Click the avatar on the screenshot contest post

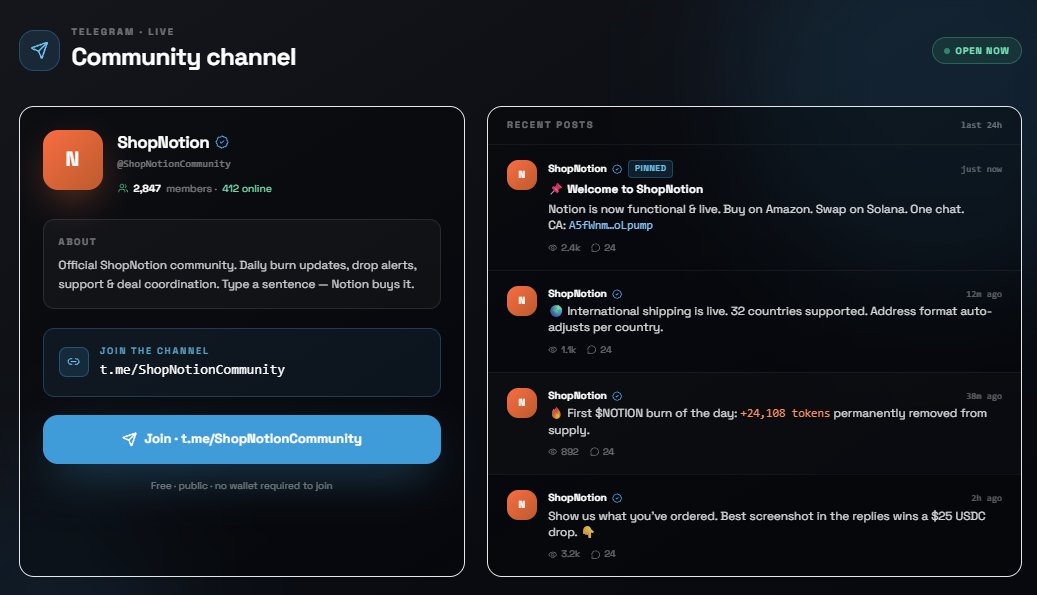point(522,505)
